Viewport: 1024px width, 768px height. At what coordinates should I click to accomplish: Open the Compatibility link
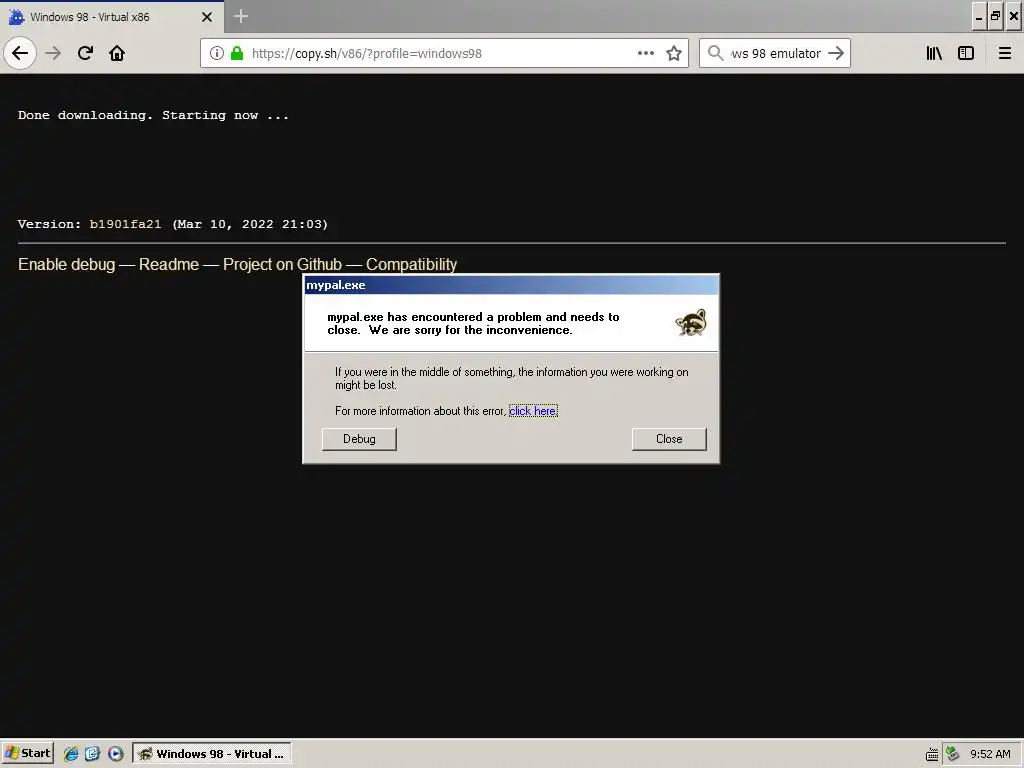[411, 264]
